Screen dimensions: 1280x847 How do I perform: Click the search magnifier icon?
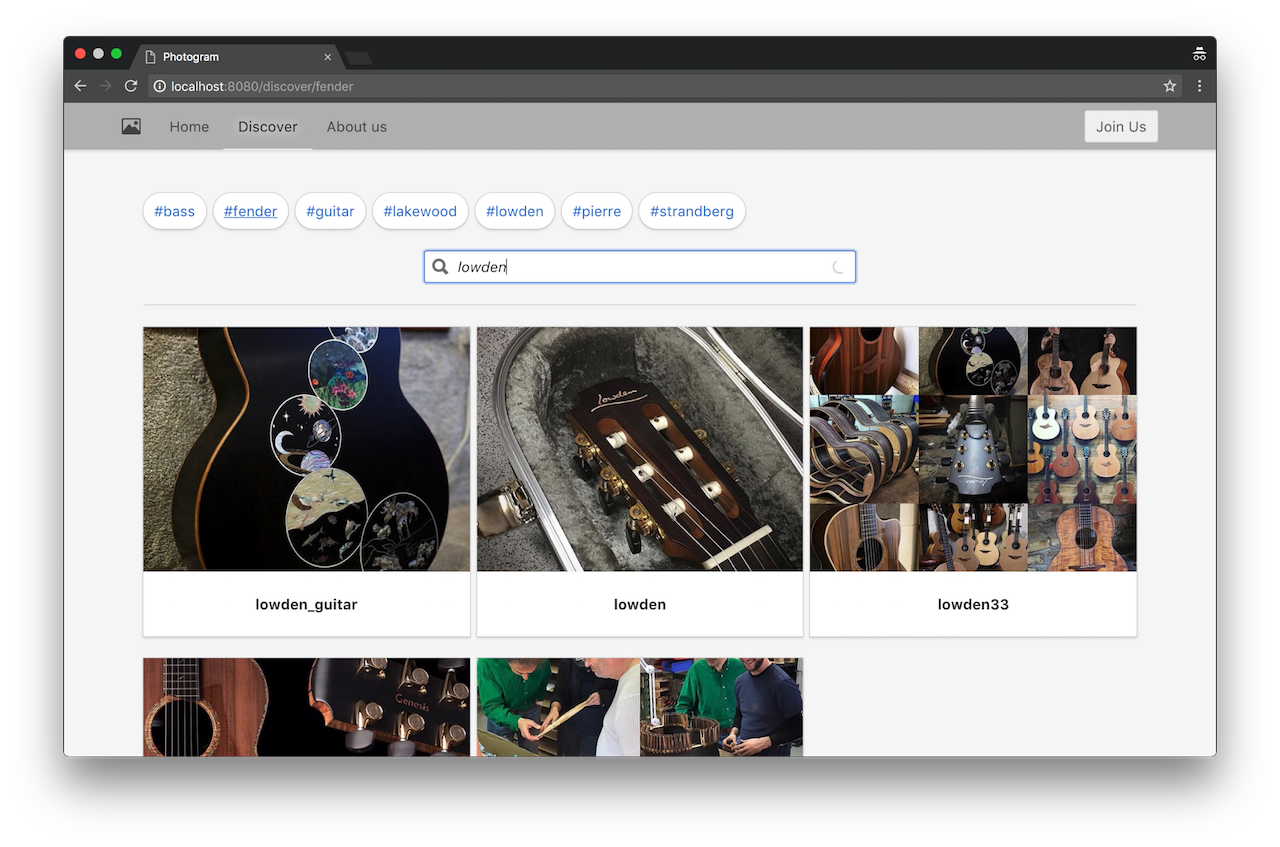point(440,267)
